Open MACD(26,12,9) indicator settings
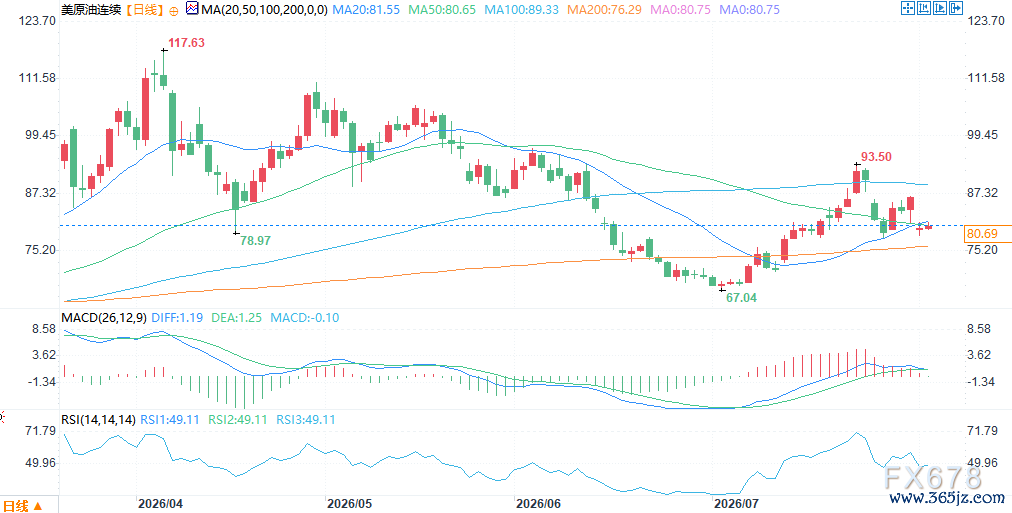The height and width of the screenshot is (513, 1012). [103, 317]
